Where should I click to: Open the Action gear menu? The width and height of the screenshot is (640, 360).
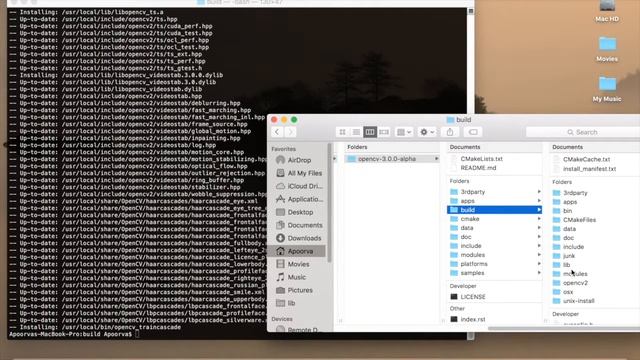tap(427, 132)
